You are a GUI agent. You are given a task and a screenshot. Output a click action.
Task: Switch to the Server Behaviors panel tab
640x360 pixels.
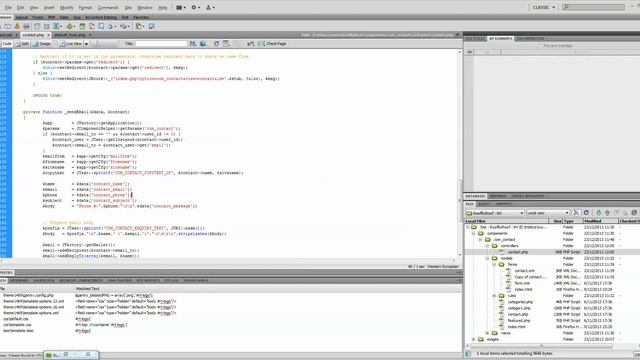pyautogui.click(x=527, y=196)
